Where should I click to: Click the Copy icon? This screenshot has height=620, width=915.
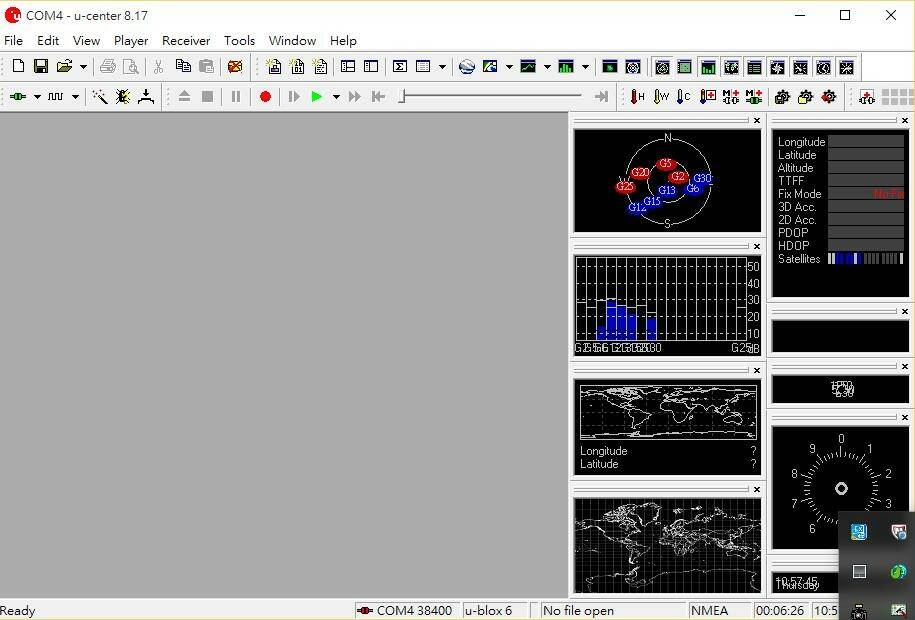pos(183,67)
